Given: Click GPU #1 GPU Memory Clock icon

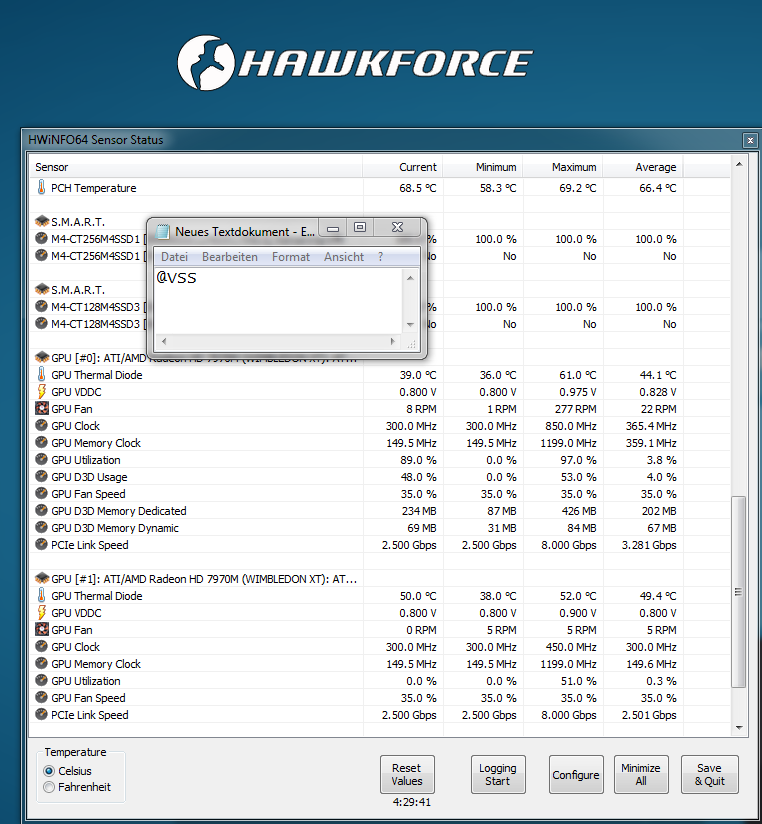Looking at the screenshot, I should [42, 663].
